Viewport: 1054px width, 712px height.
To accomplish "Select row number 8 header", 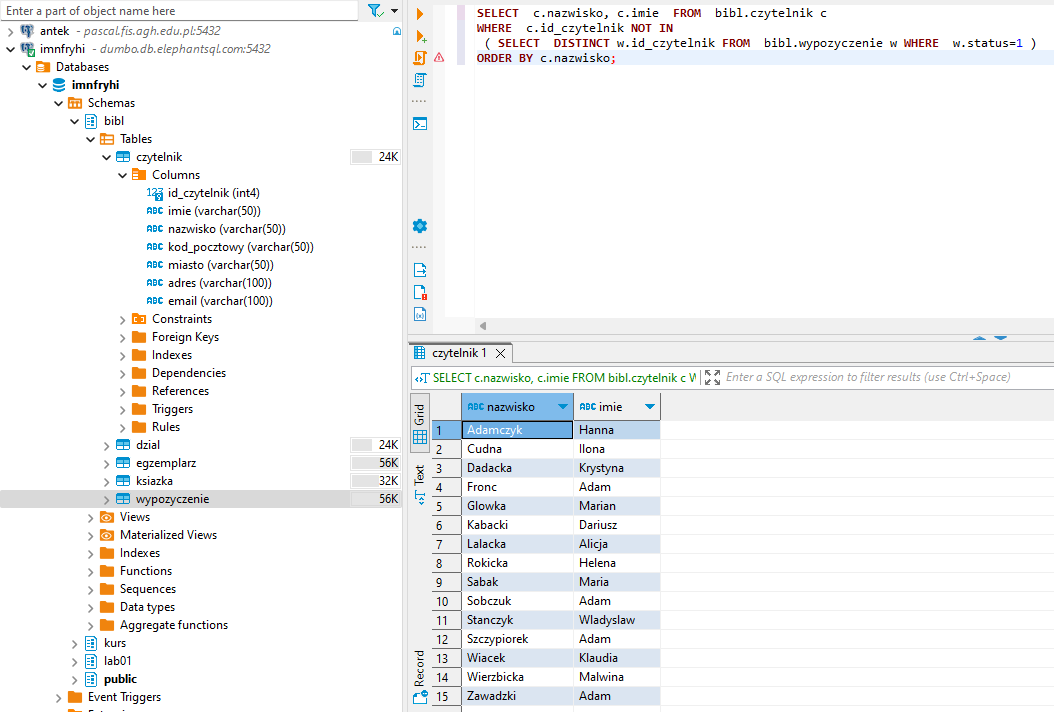I will pyautogui.click(x=446, y=563).
